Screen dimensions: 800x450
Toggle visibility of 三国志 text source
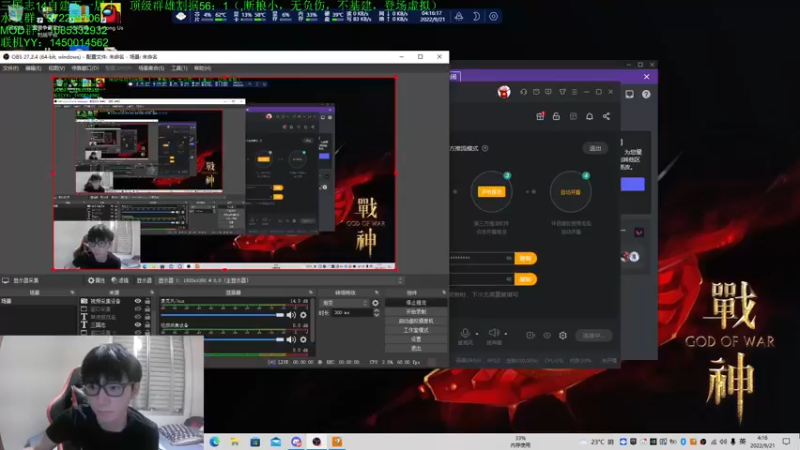point(138,324)
